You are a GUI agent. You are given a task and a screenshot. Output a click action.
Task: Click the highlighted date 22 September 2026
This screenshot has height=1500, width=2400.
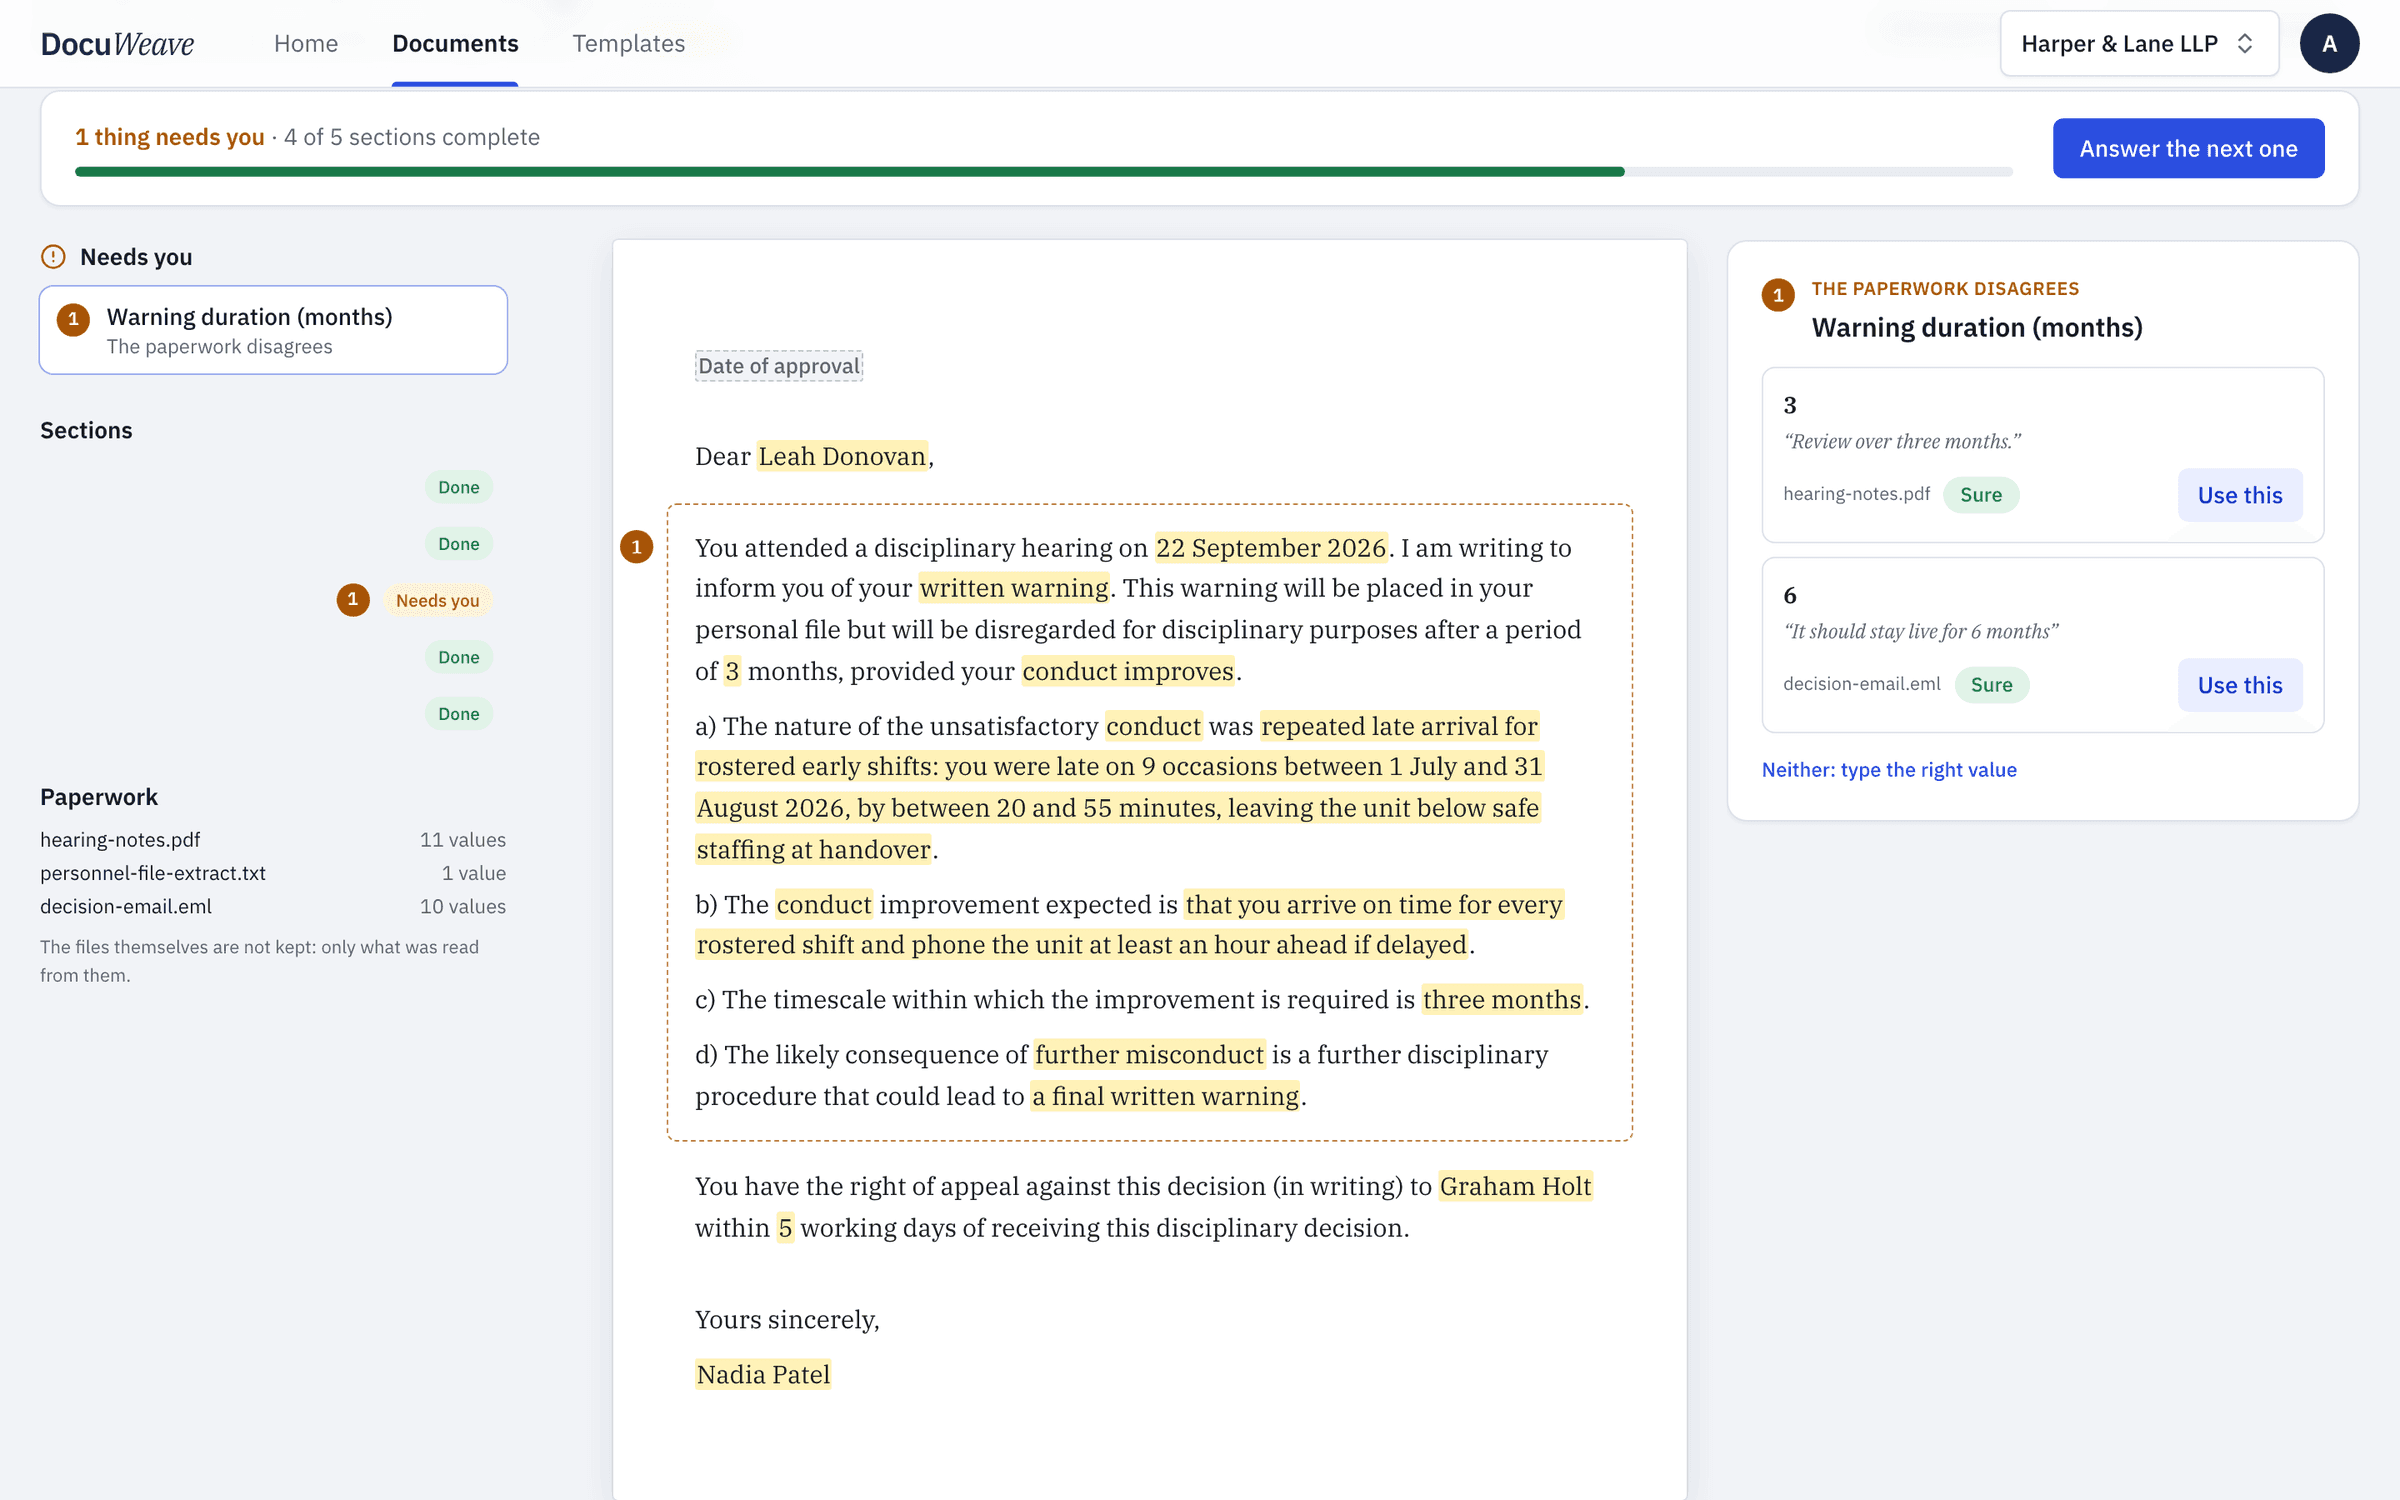(1270, 548)
